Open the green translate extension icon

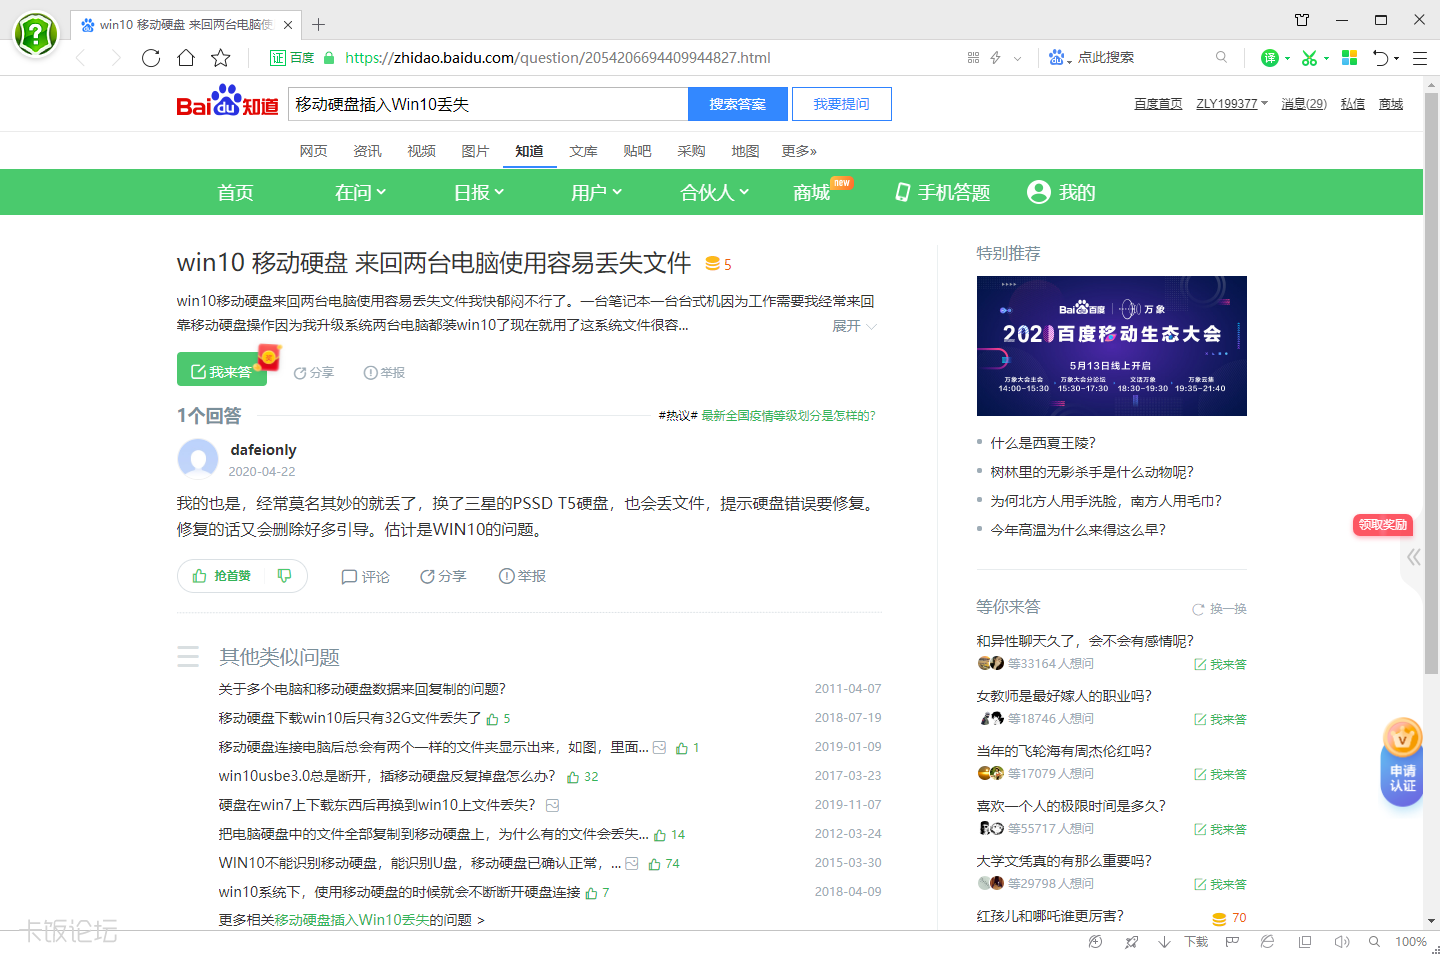[1270, 58]
